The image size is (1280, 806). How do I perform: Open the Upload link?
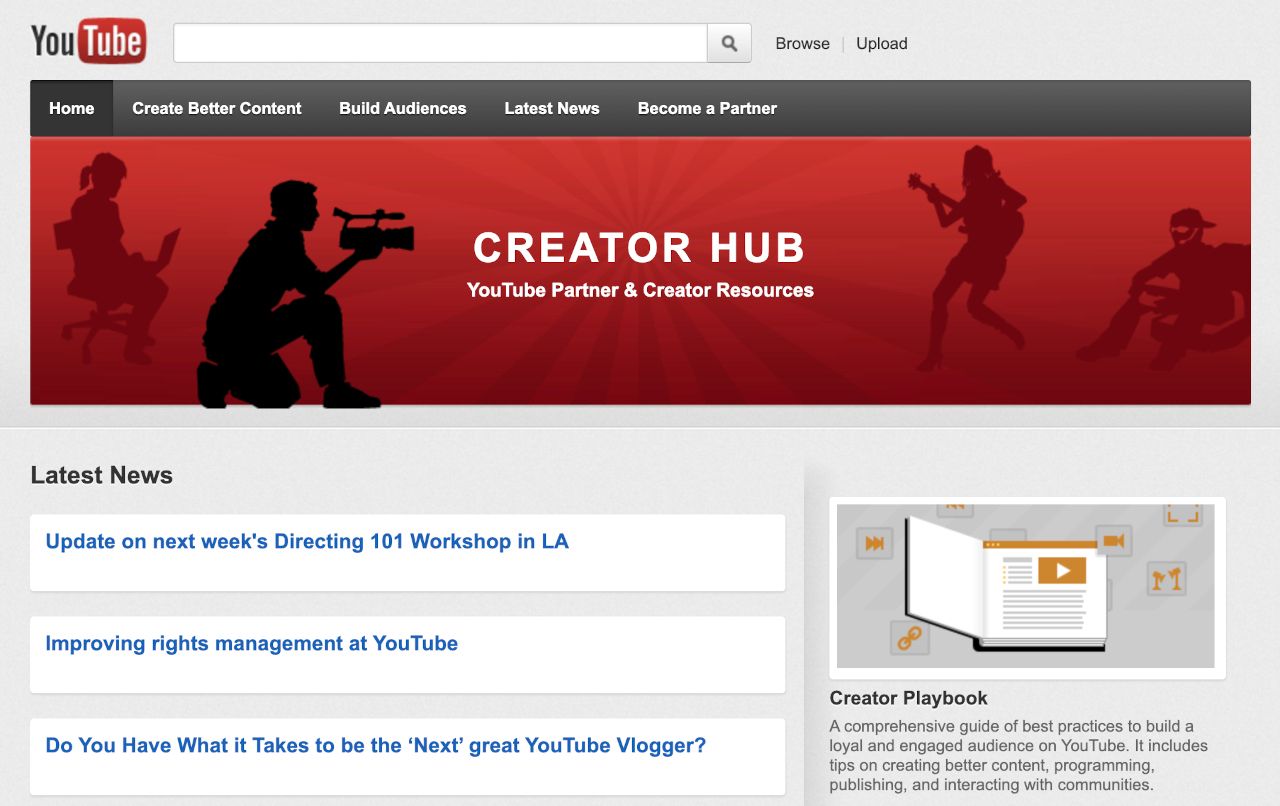pyautogui.click(x=881, y=44)
